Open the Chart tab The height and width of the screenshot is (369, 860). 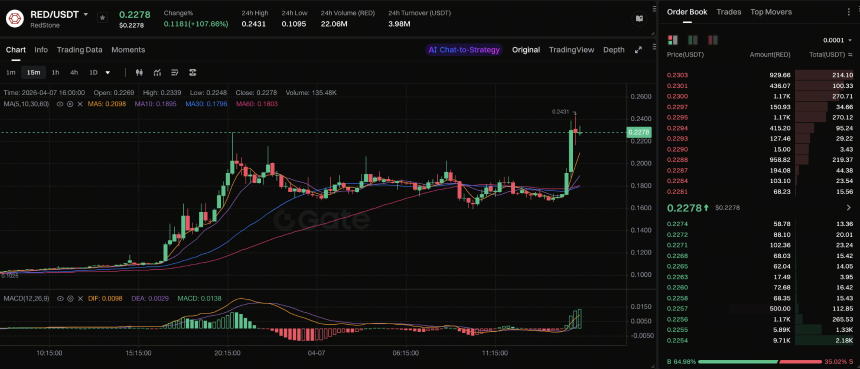15,50
